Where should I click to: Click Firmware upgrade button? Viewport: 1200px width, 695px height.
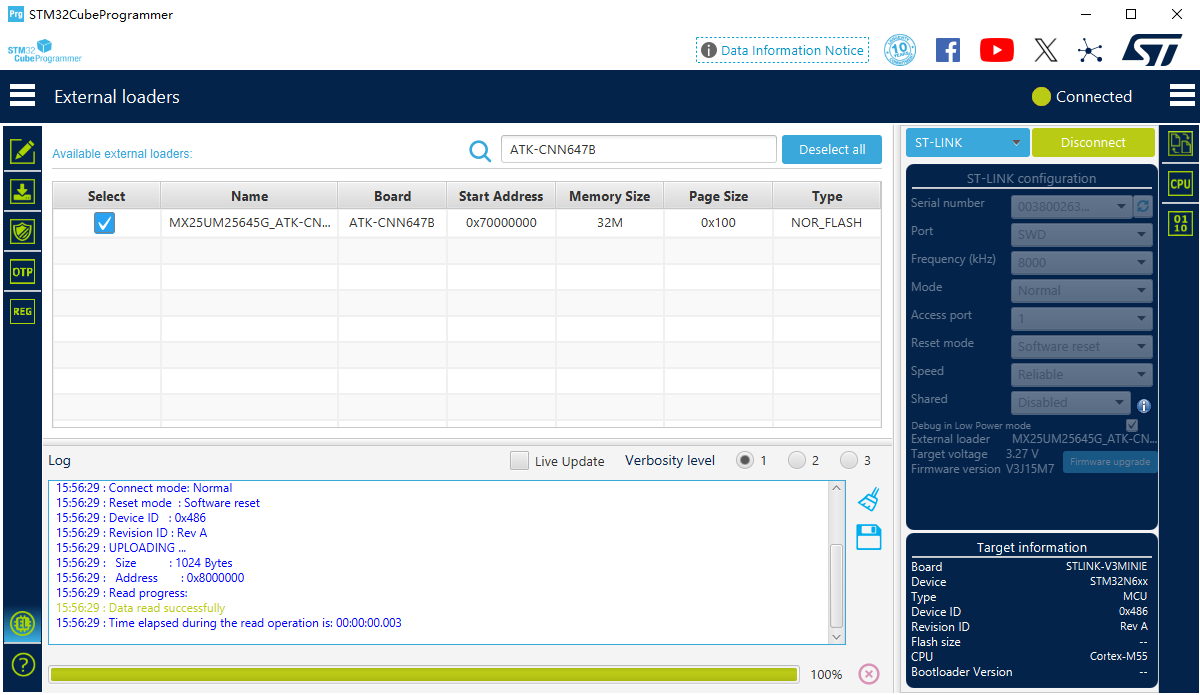1109,462
